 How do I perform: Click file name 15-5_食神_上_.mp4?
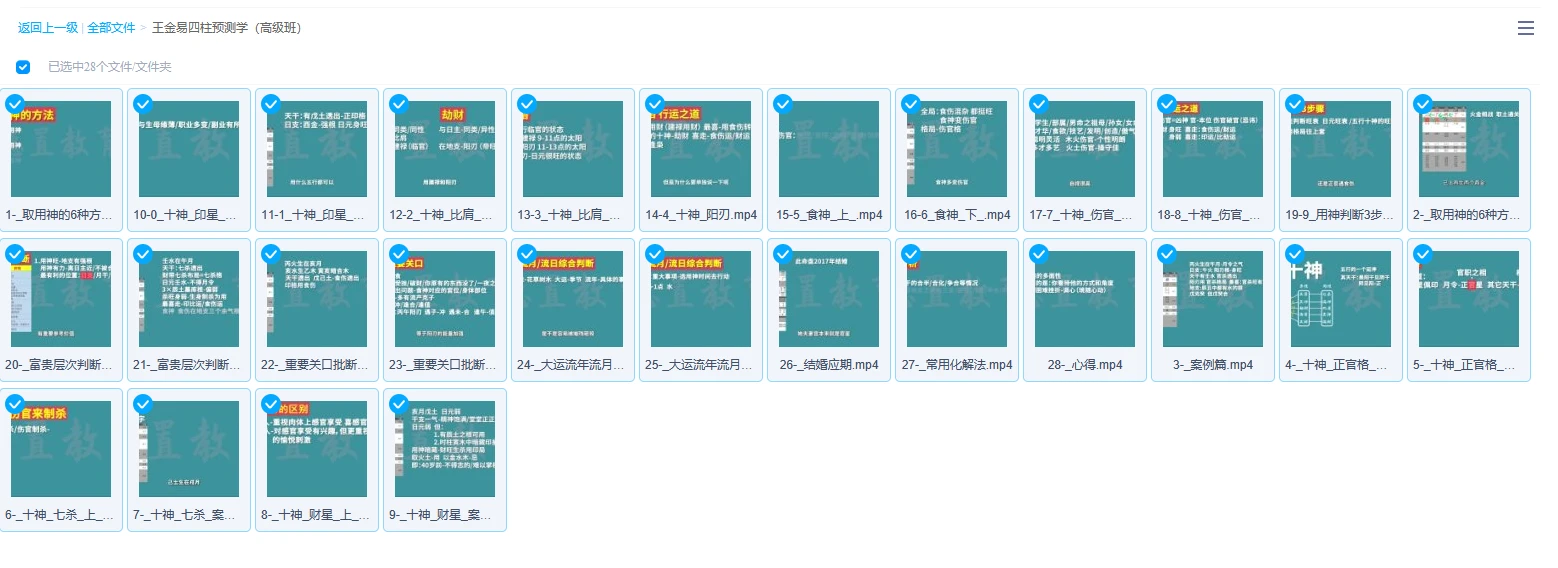click(x=829, y=215)
